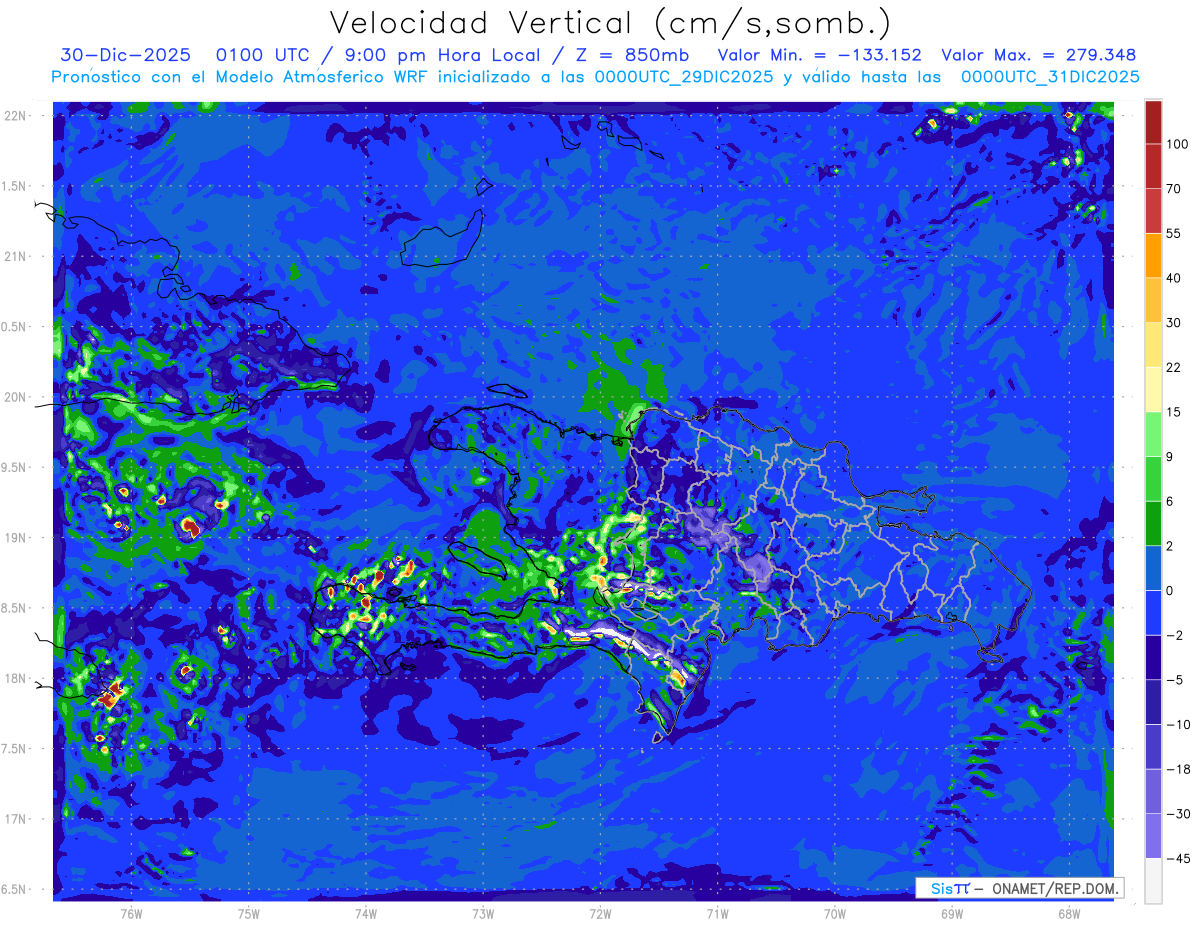Select the '73W' longitude label

483,913
